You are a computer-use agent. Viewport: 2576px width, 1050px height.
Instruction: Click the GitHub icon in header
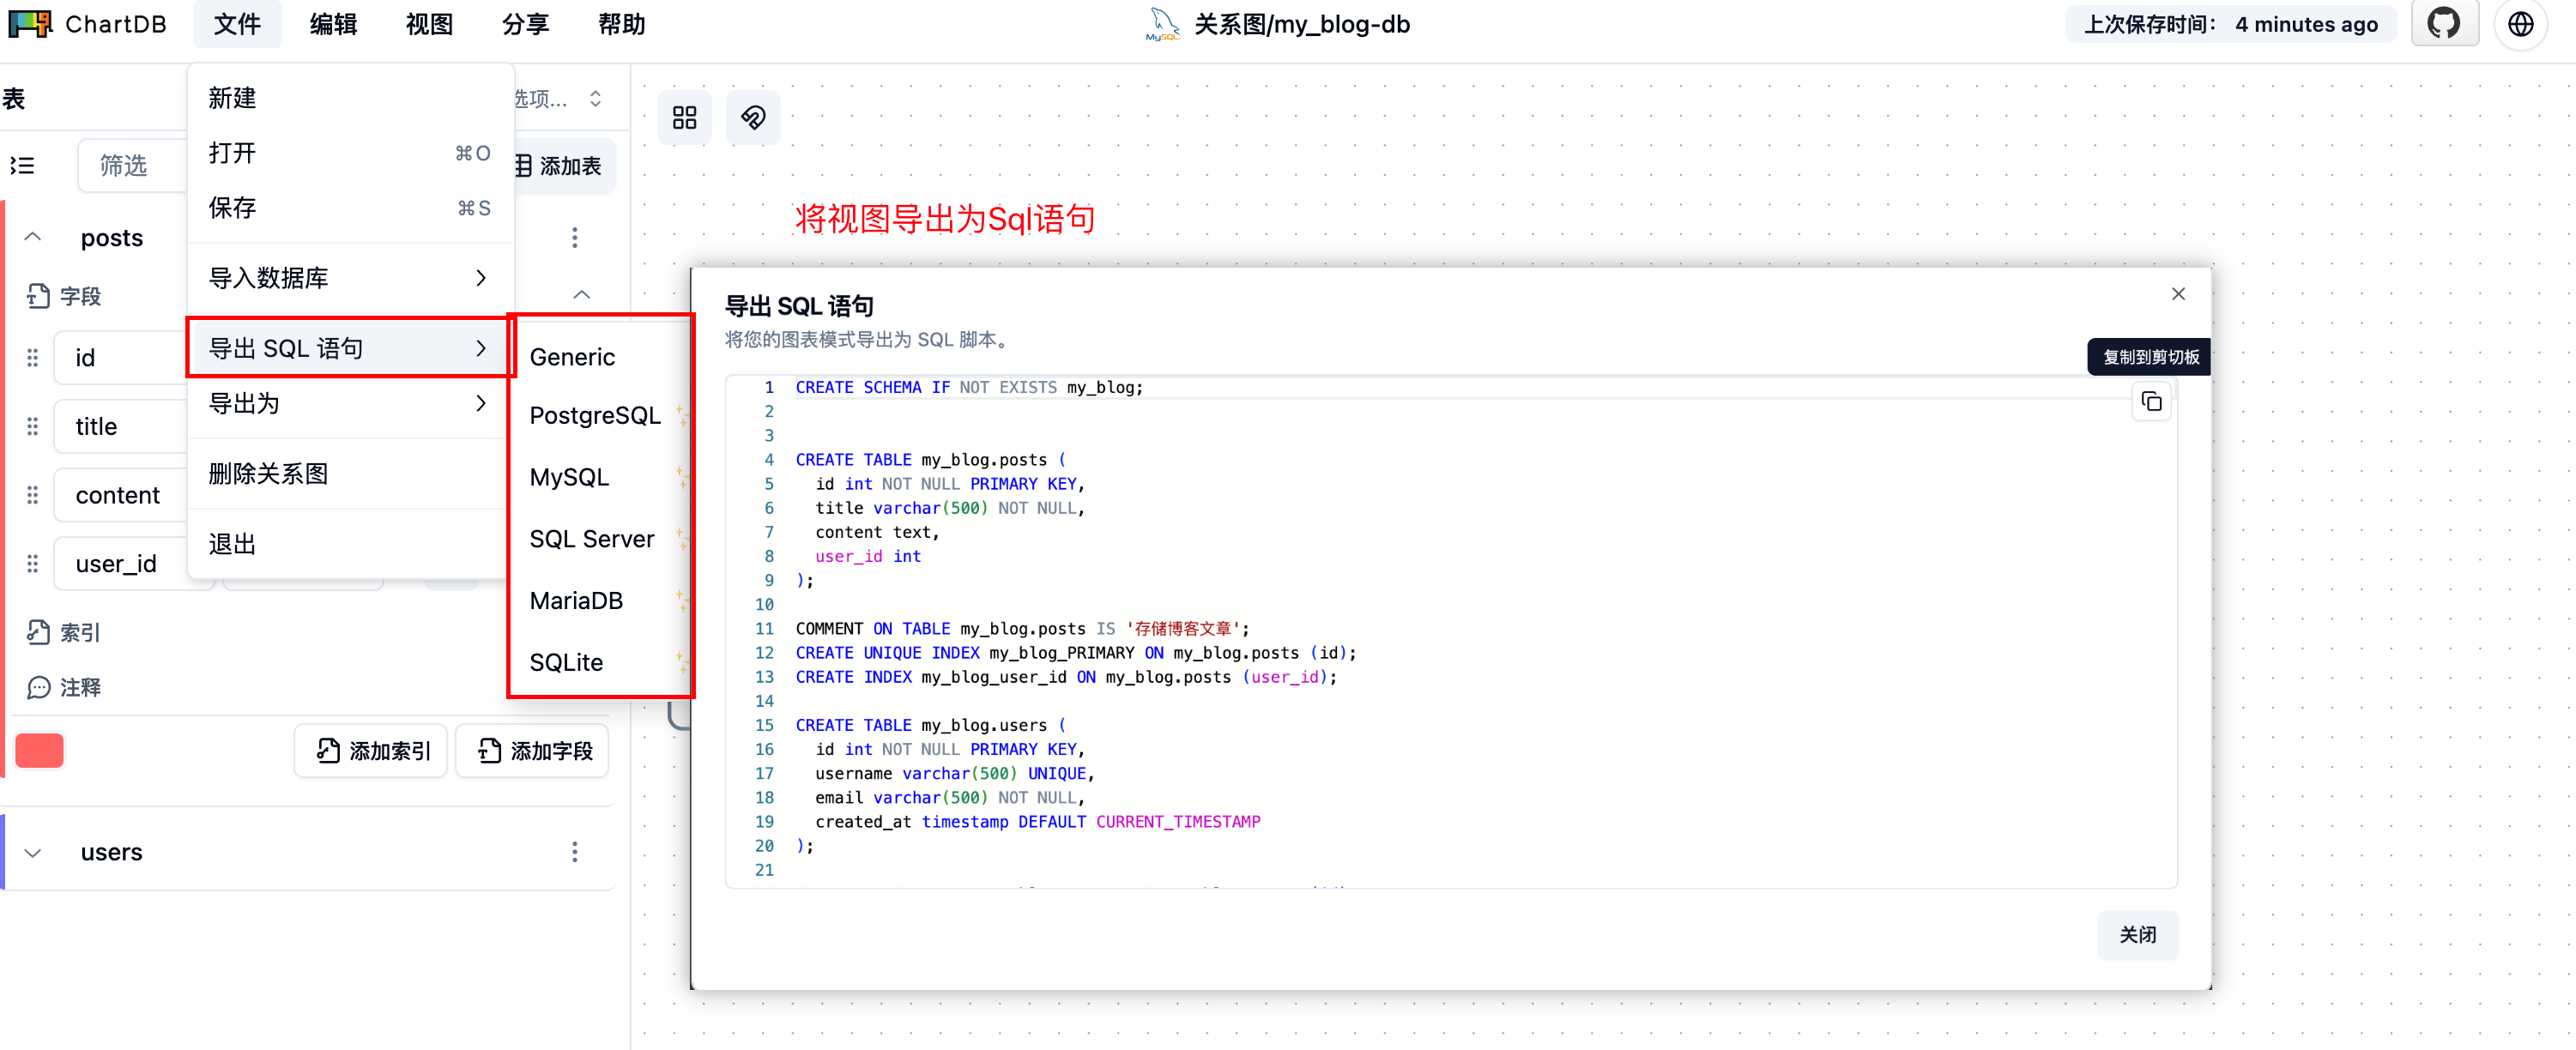pyautogui.click(x=2444, y=24)
